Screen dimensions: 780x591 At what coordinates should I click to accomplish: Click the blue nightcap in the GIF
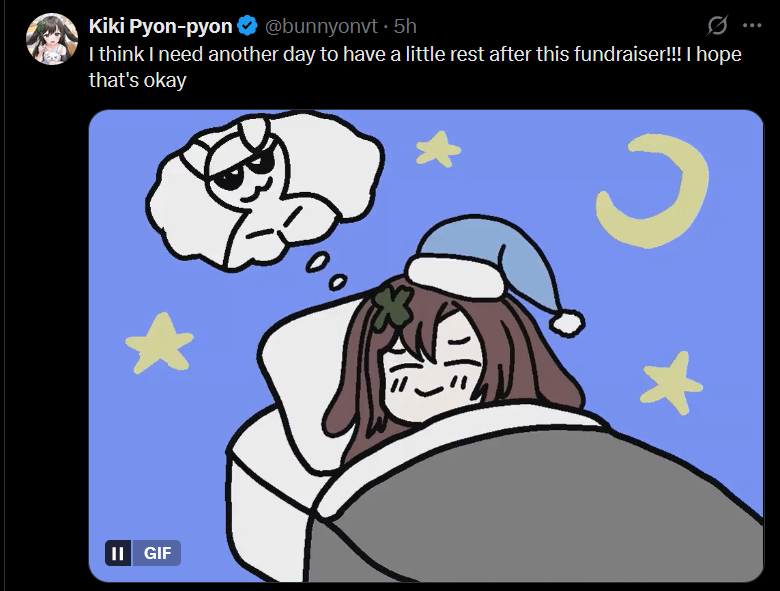tap(490, 271)
